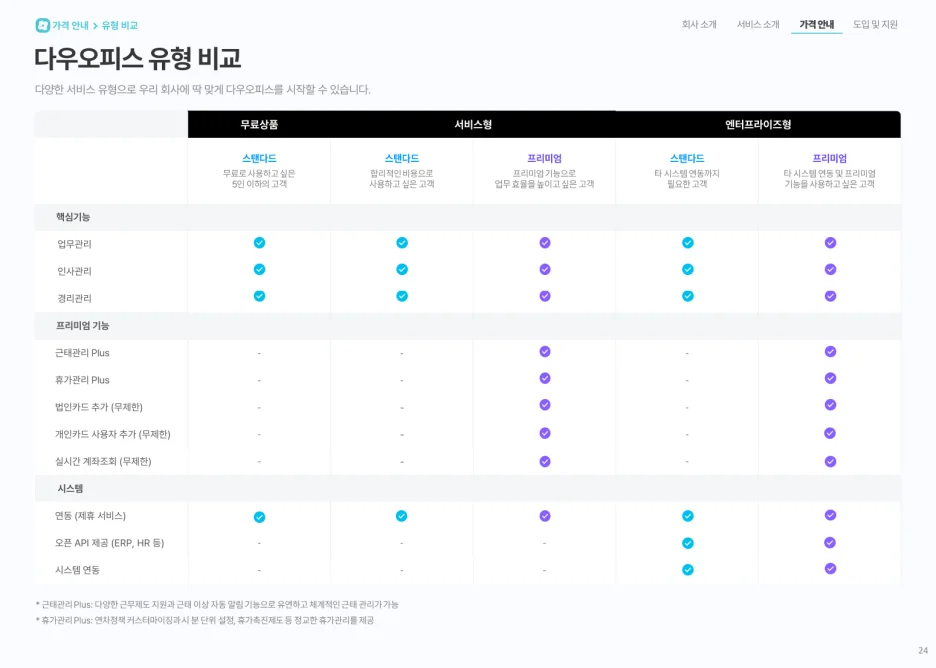Click the check for 실시간 계좌조회 under 서비스형 프리미엄

[544, 460]
